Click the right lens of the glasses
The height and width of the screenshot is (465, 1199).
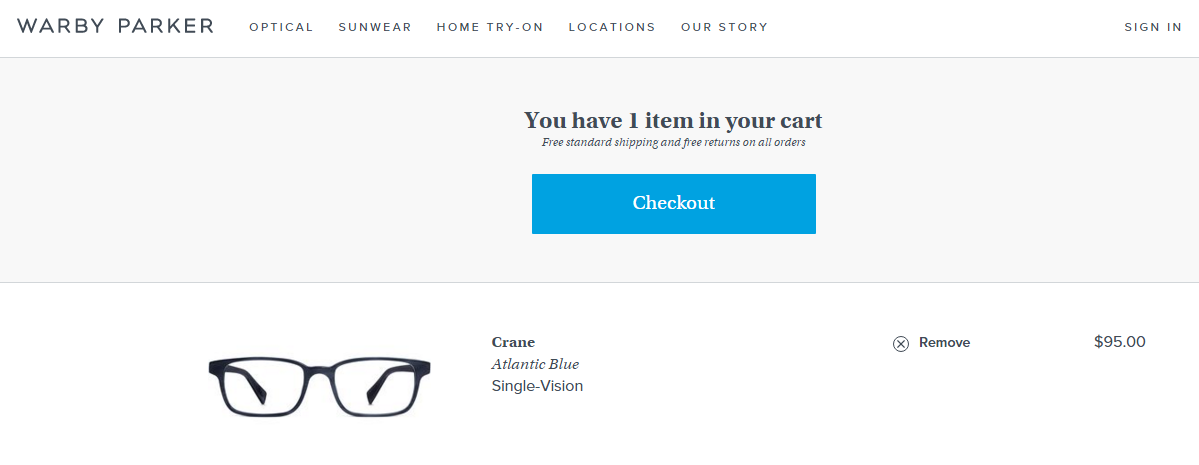click(375, 390)
